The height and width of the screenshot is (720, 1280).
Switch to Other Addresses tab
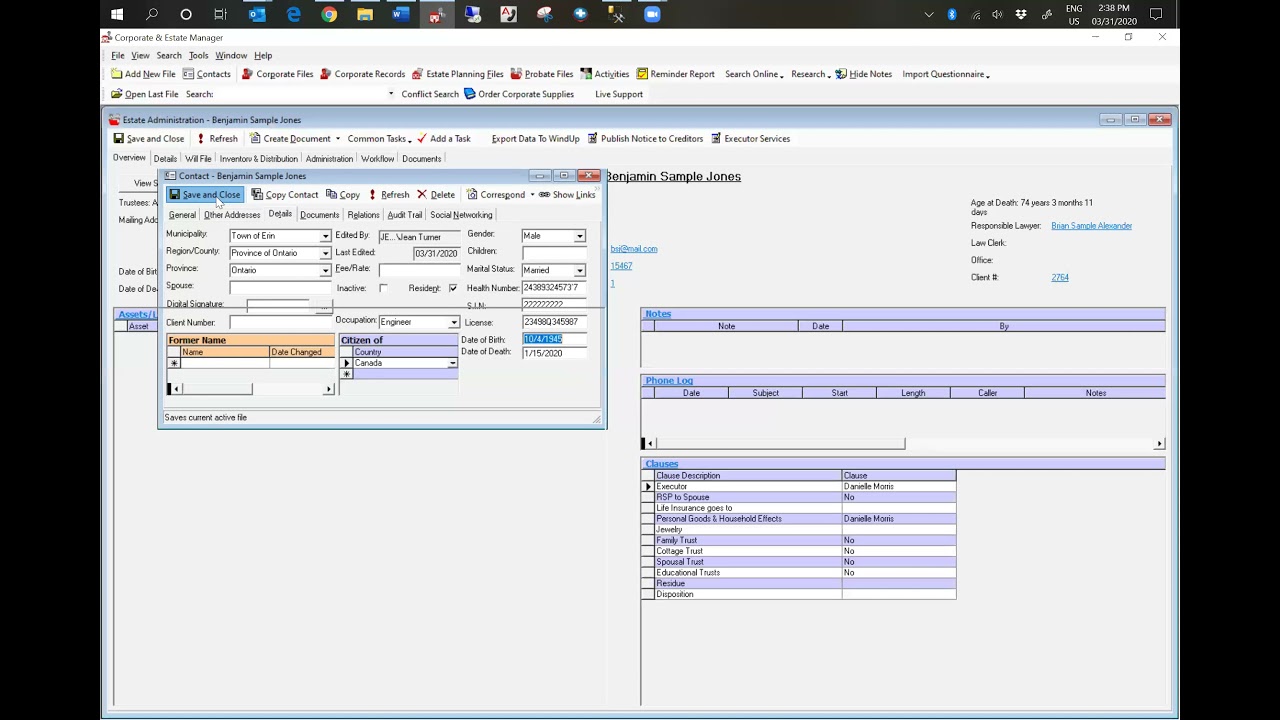[232, 215]
